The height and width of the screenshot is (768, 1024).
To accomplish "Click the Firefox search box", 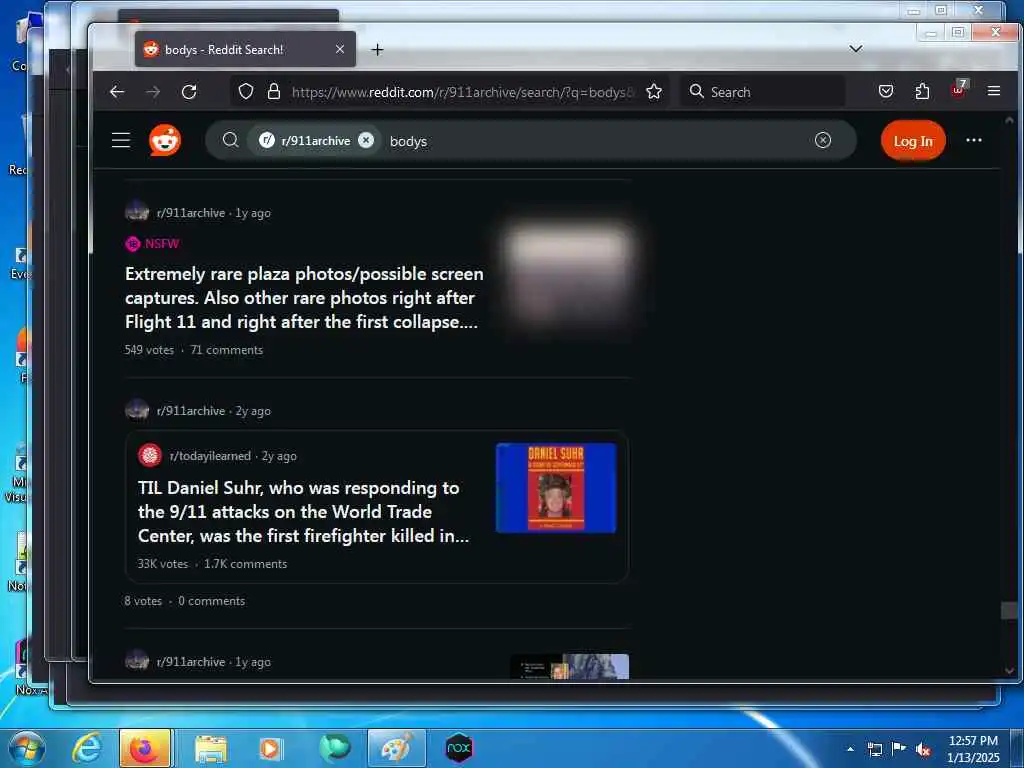I will pyautogui.click(x=763, y=91).
